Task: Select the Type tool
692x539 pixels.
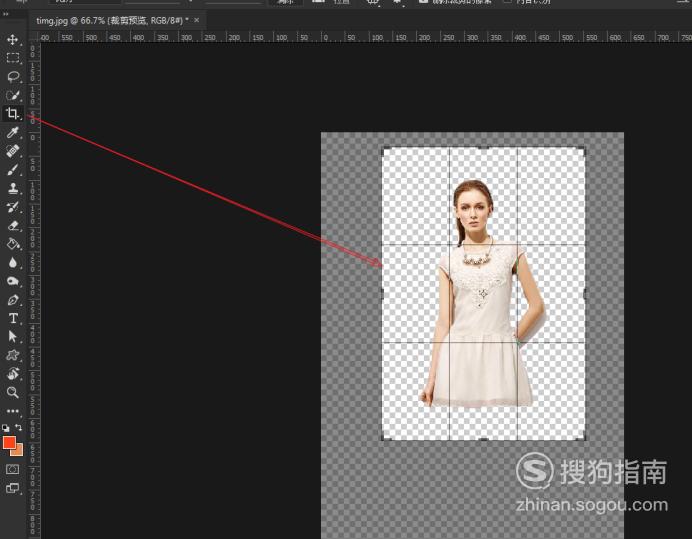Action: point(13,318)
